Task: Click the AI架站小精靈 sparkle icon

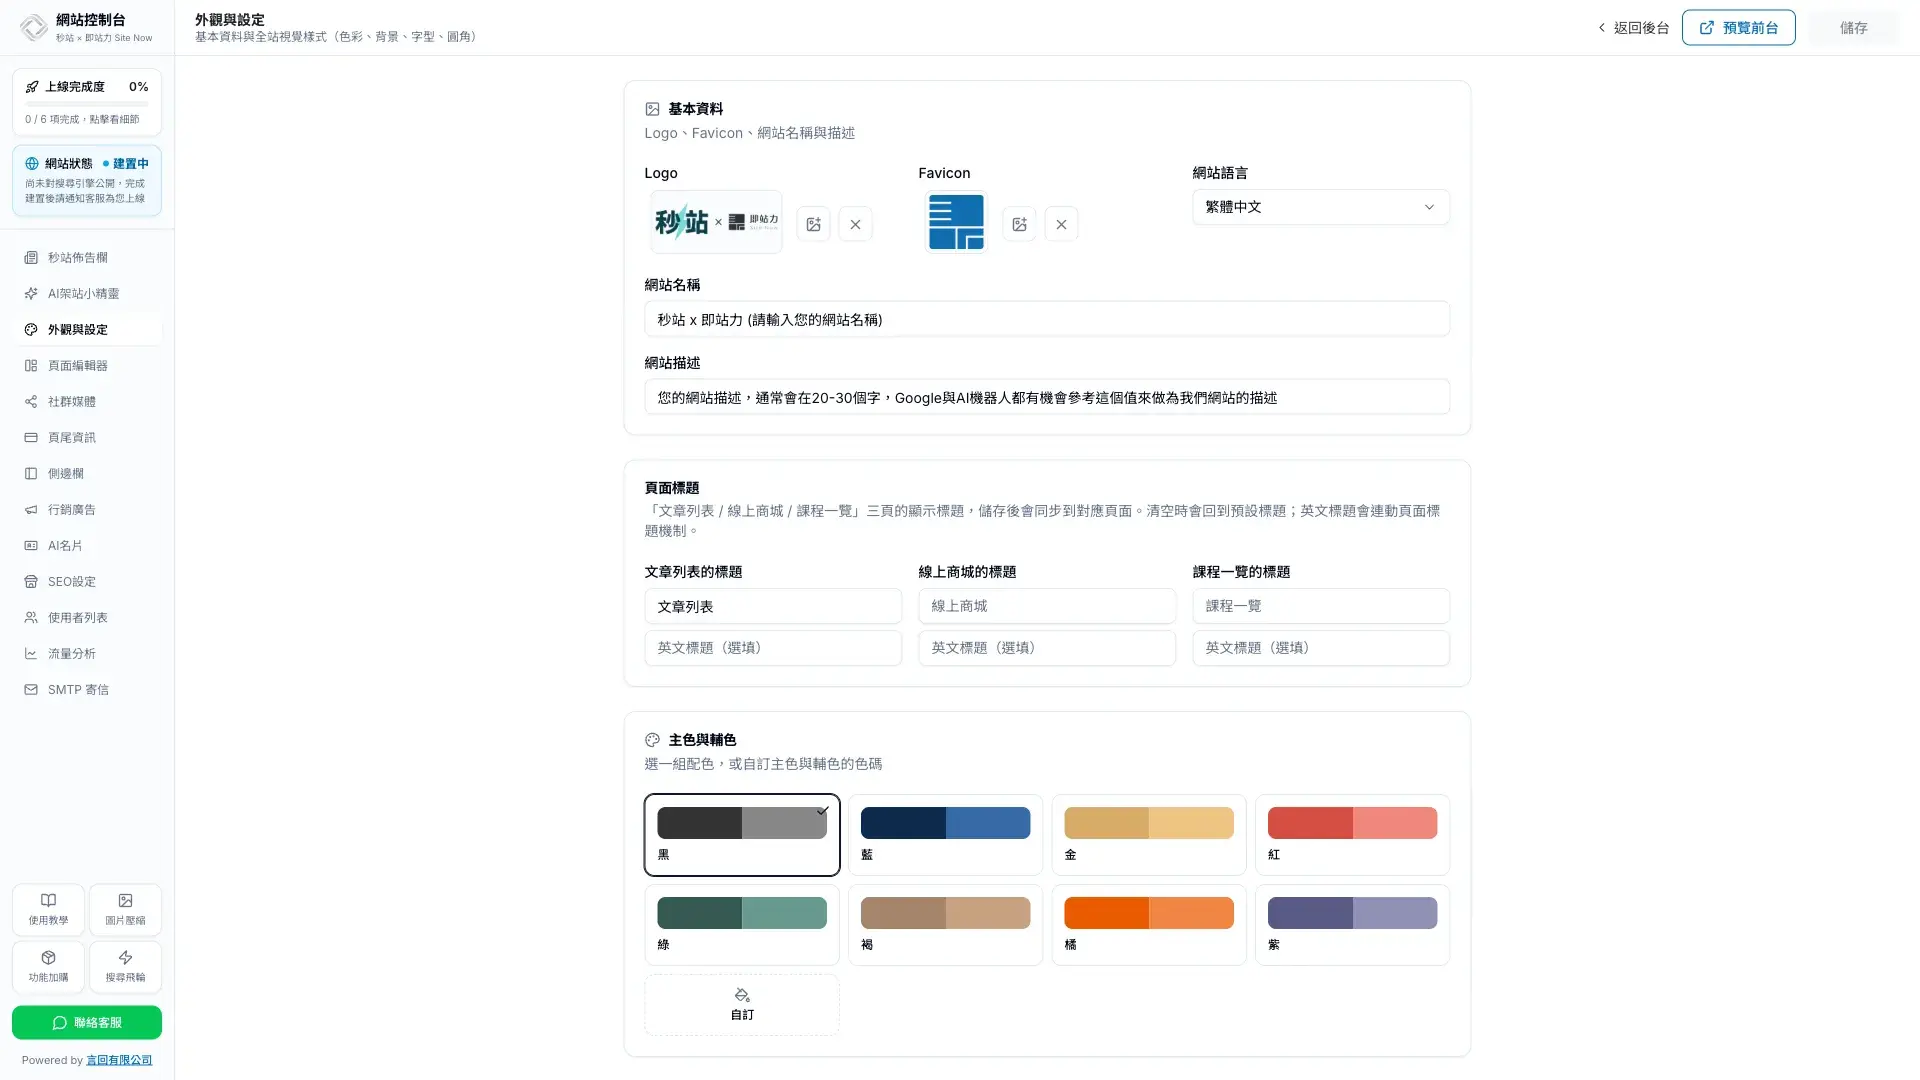Action: pos(31,294)
